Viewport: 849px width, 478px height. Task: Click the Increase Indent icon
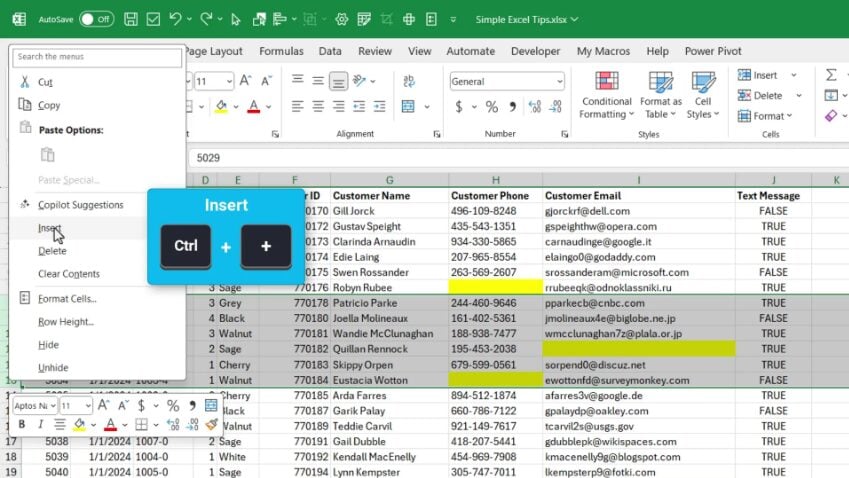click(x=380, y=106)
